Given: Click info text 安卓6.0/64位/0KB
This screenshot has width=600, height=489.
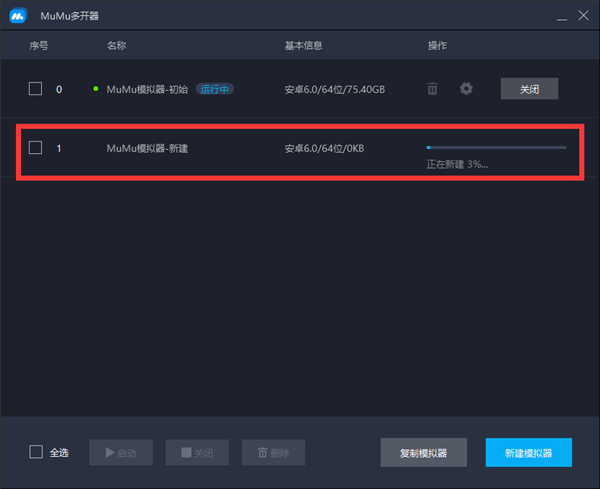Looking at the screenshot, I should [x=324, y=148].
